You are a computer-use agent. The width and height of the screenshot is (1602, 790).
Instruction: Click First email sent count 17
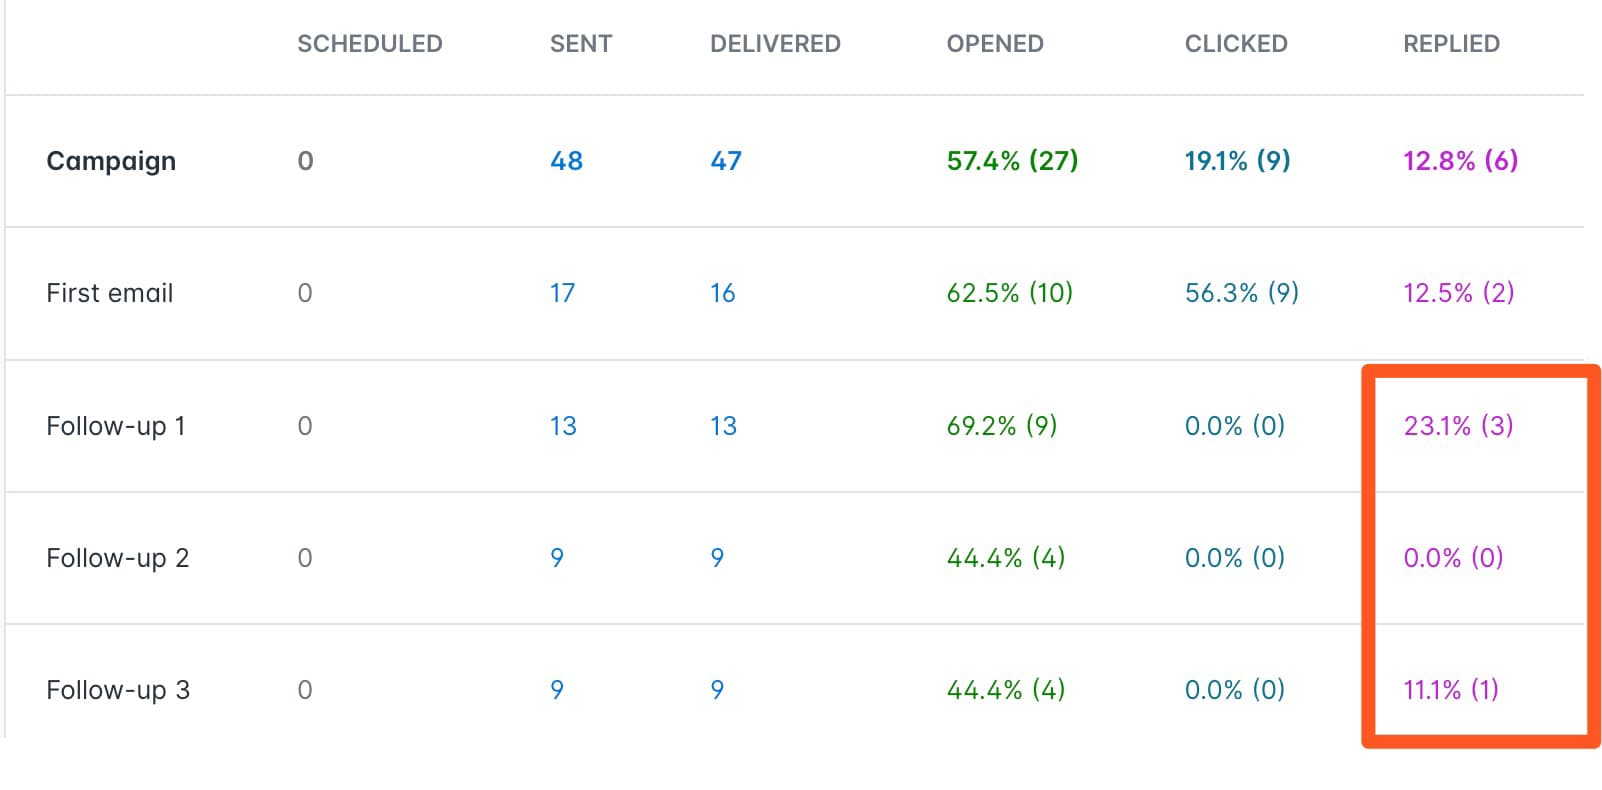coord(562,293)
